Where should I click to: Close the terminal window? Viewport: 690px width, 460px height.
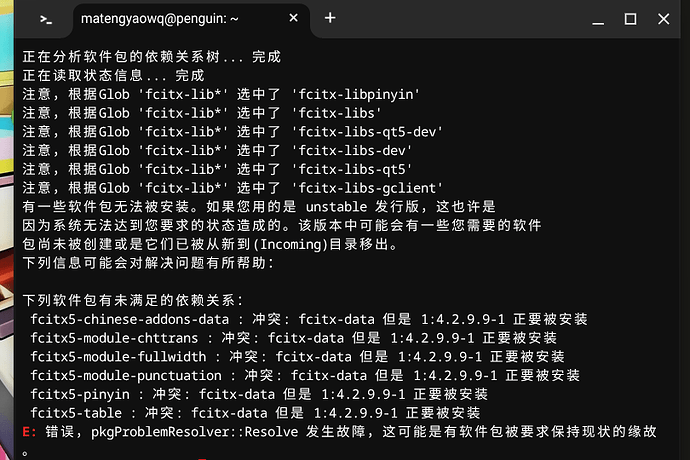click(x=664, y=19)
